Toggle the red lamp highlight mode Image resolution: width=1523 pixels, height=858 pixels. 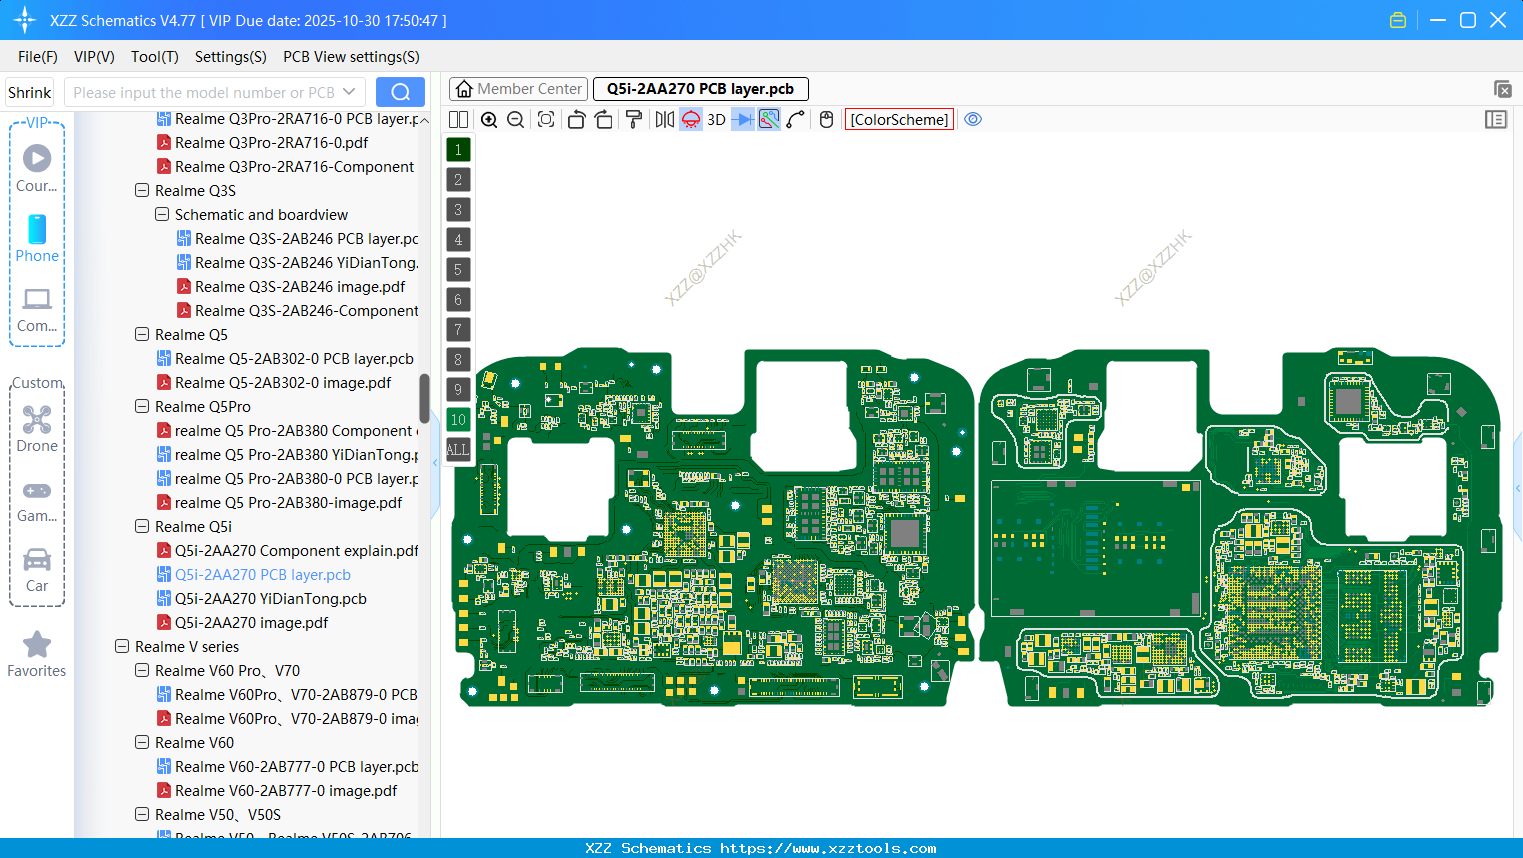690,119
